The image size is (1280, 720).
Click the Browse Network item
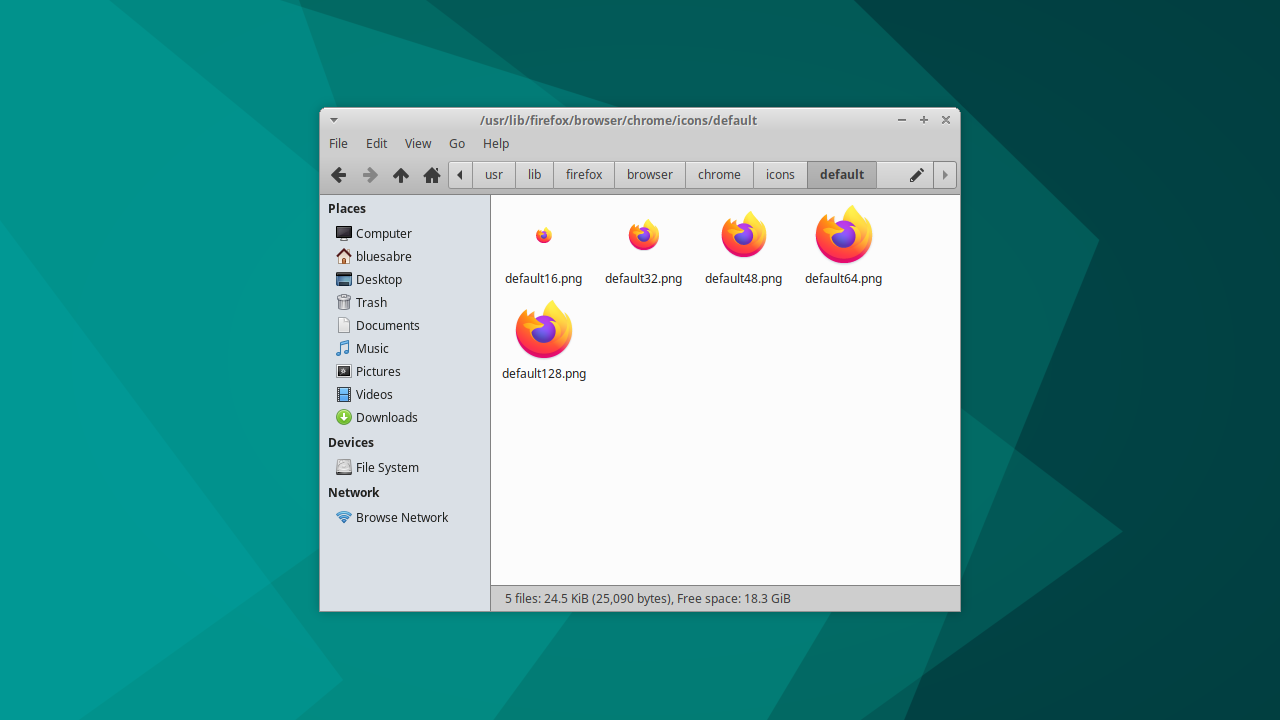(401, 517)
